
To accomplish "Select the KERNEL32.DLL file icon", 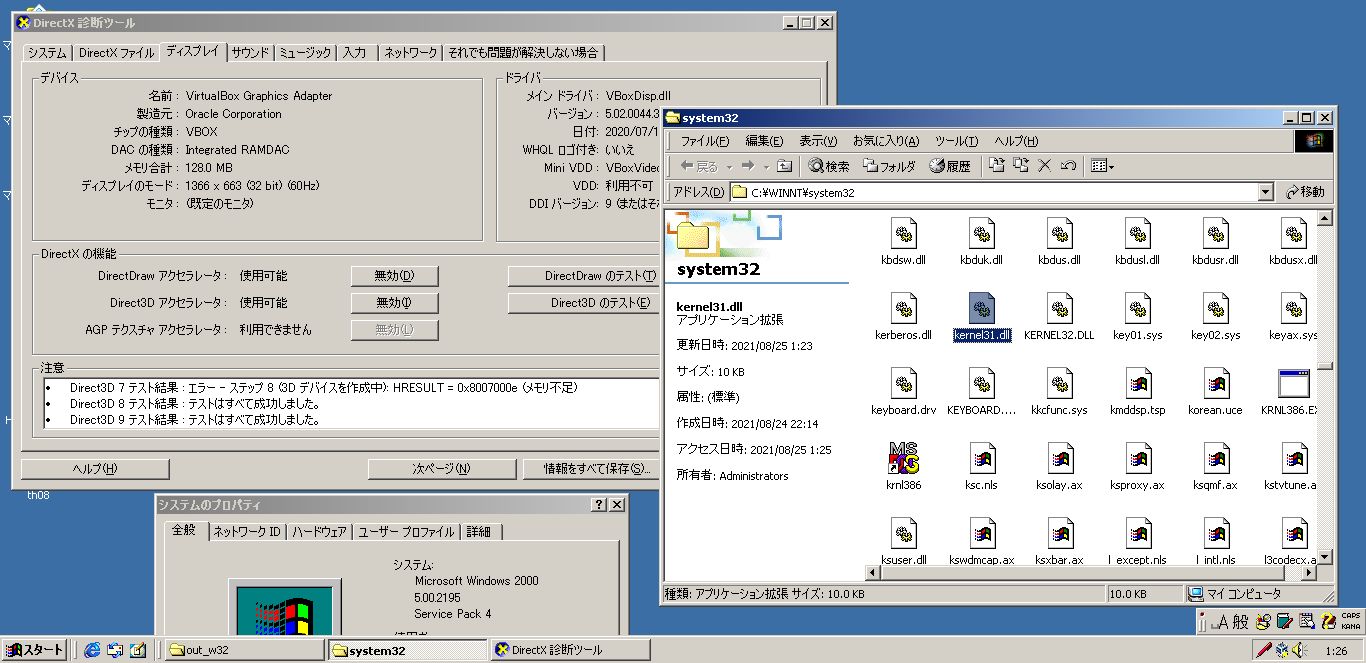I will click(1060, 309).
